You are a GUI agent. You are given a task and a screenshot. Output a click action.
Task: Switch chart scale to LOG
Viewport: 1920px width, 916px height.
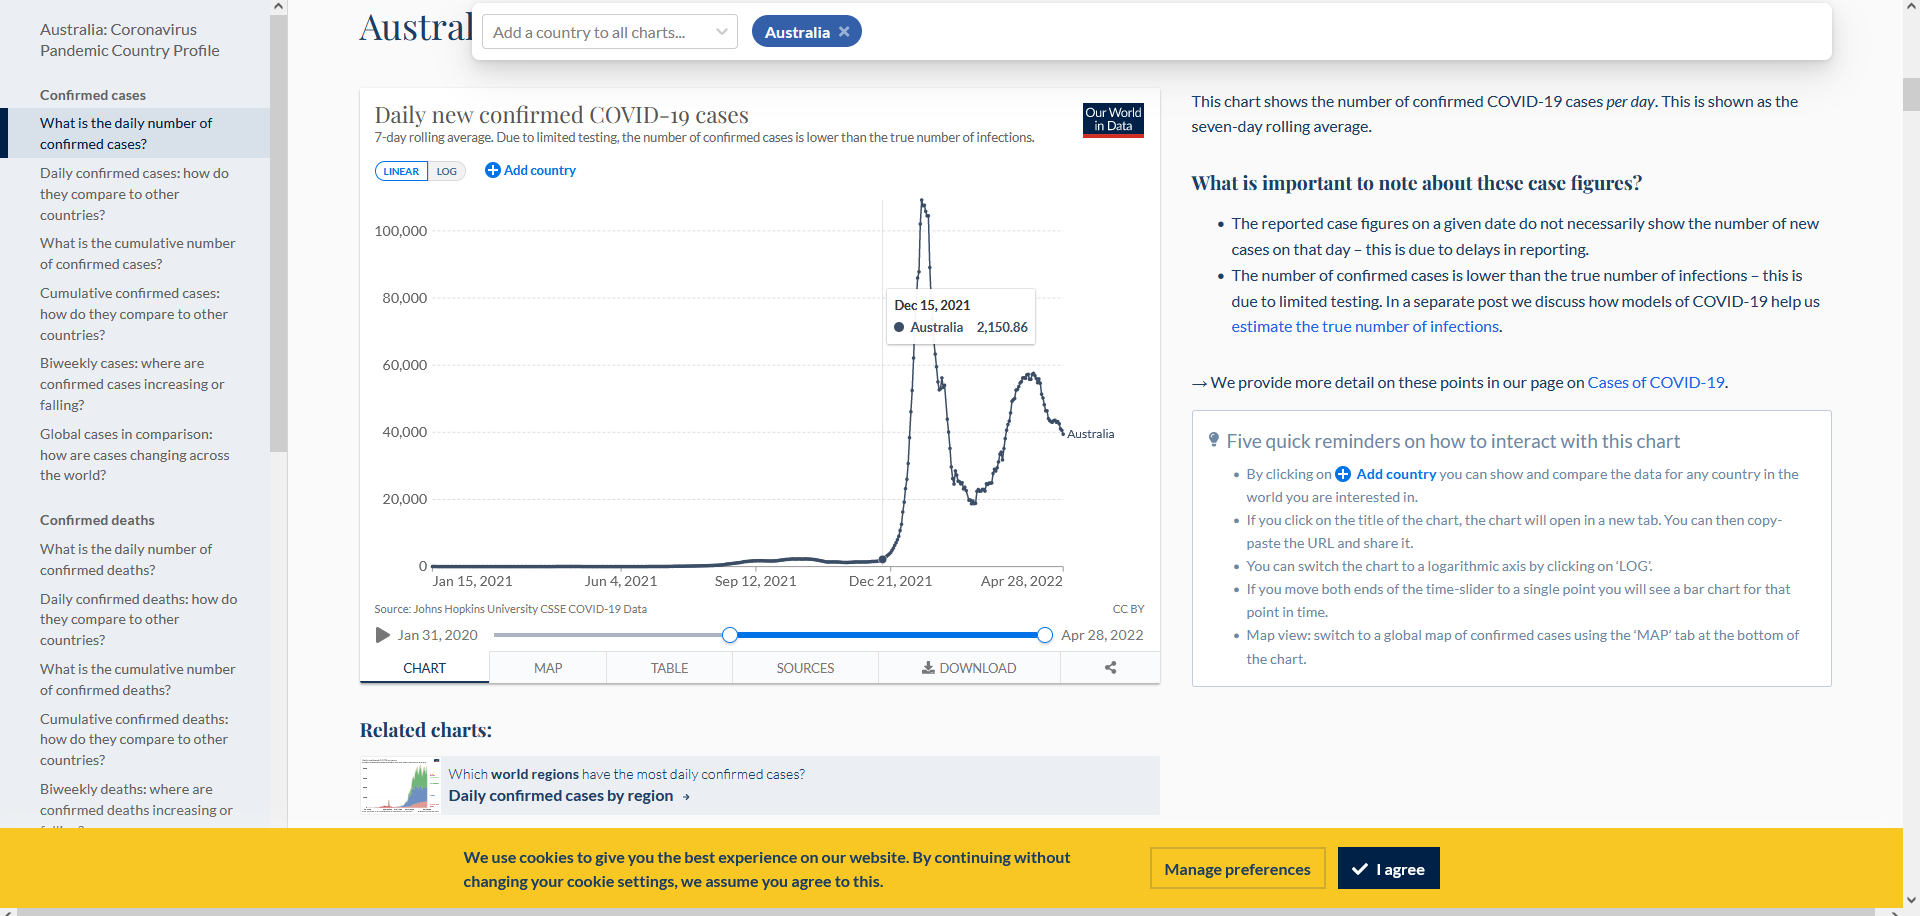click(447, 171)
